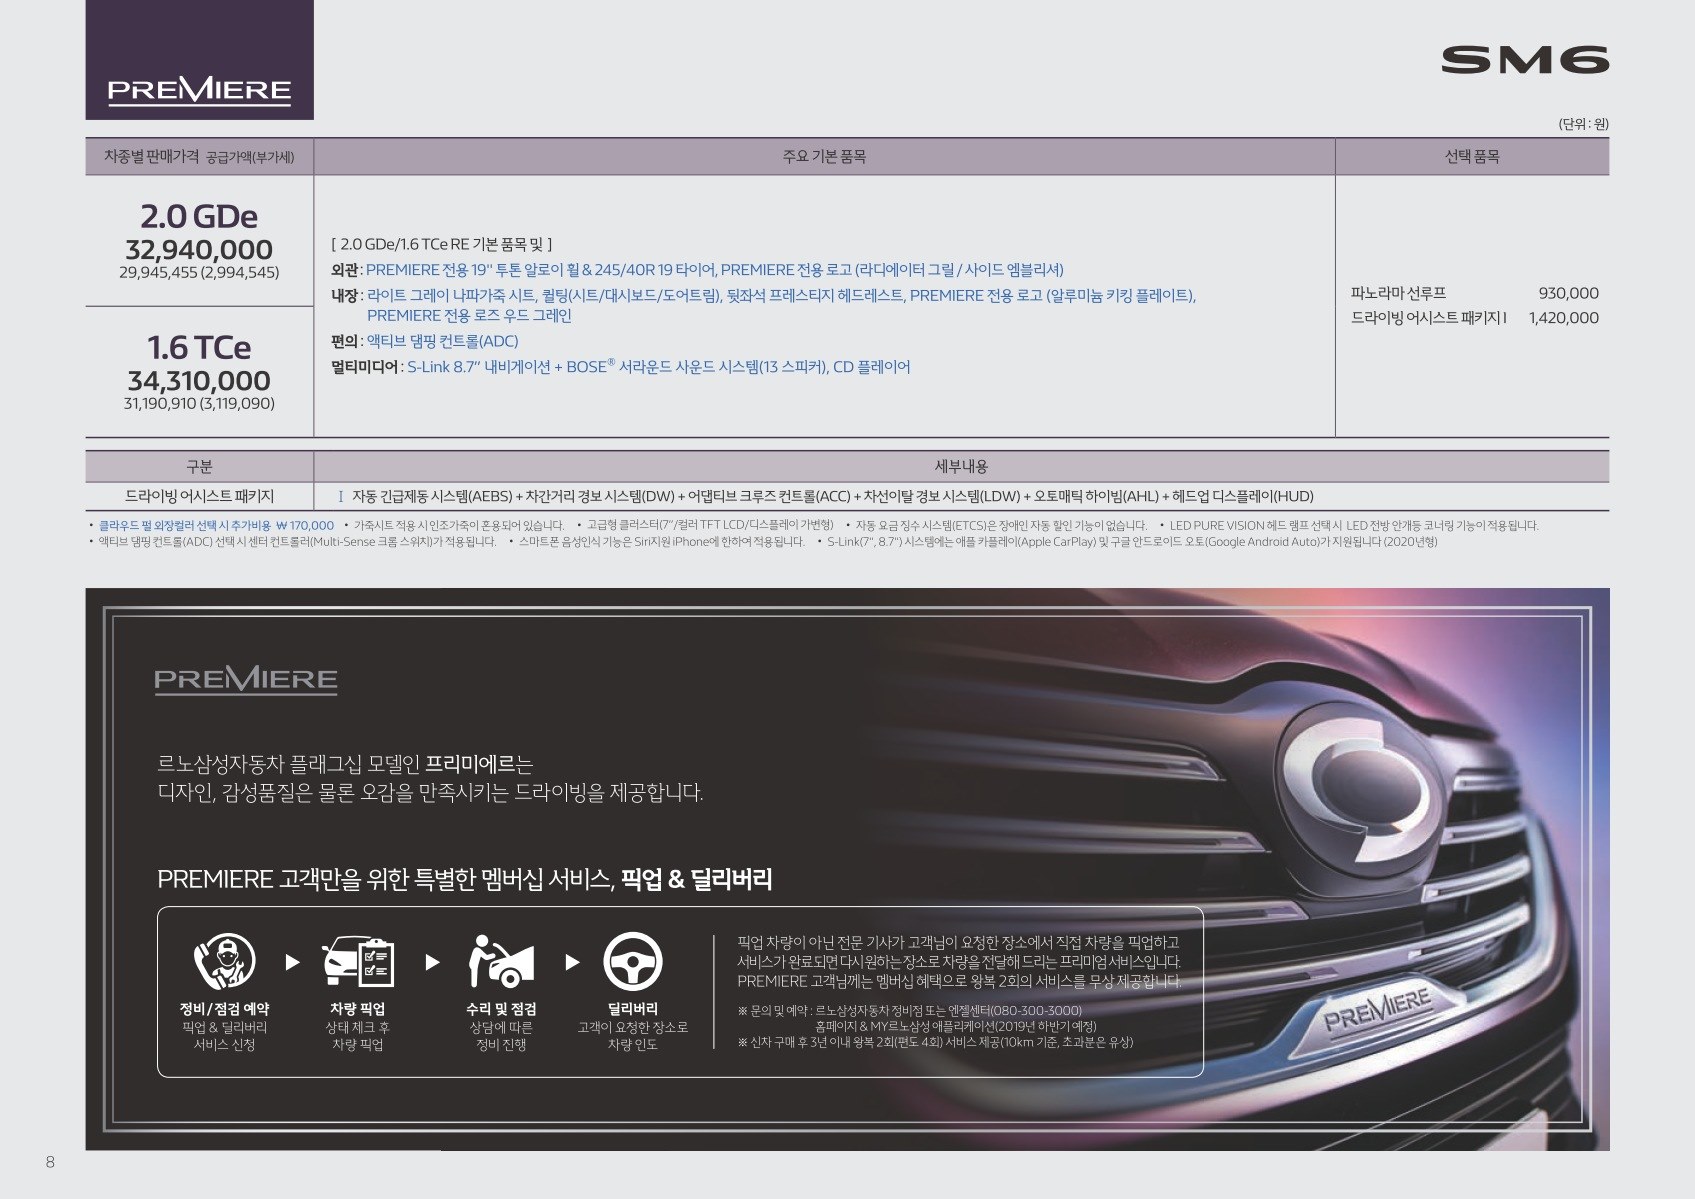The image size is (1695, 1199).
Task: Click the PREMIERE logo in purple header box
Action: (199, 91)
